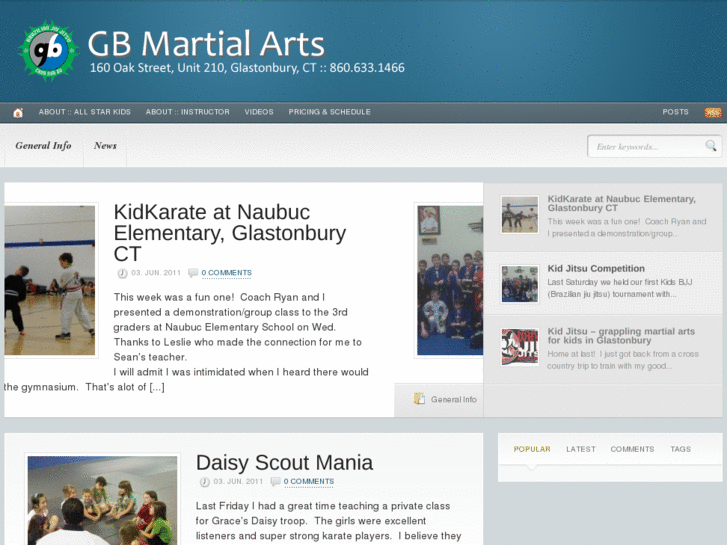
Task: Open KidKarate gymnasium photo thumbnail
Action: (50, 281)
